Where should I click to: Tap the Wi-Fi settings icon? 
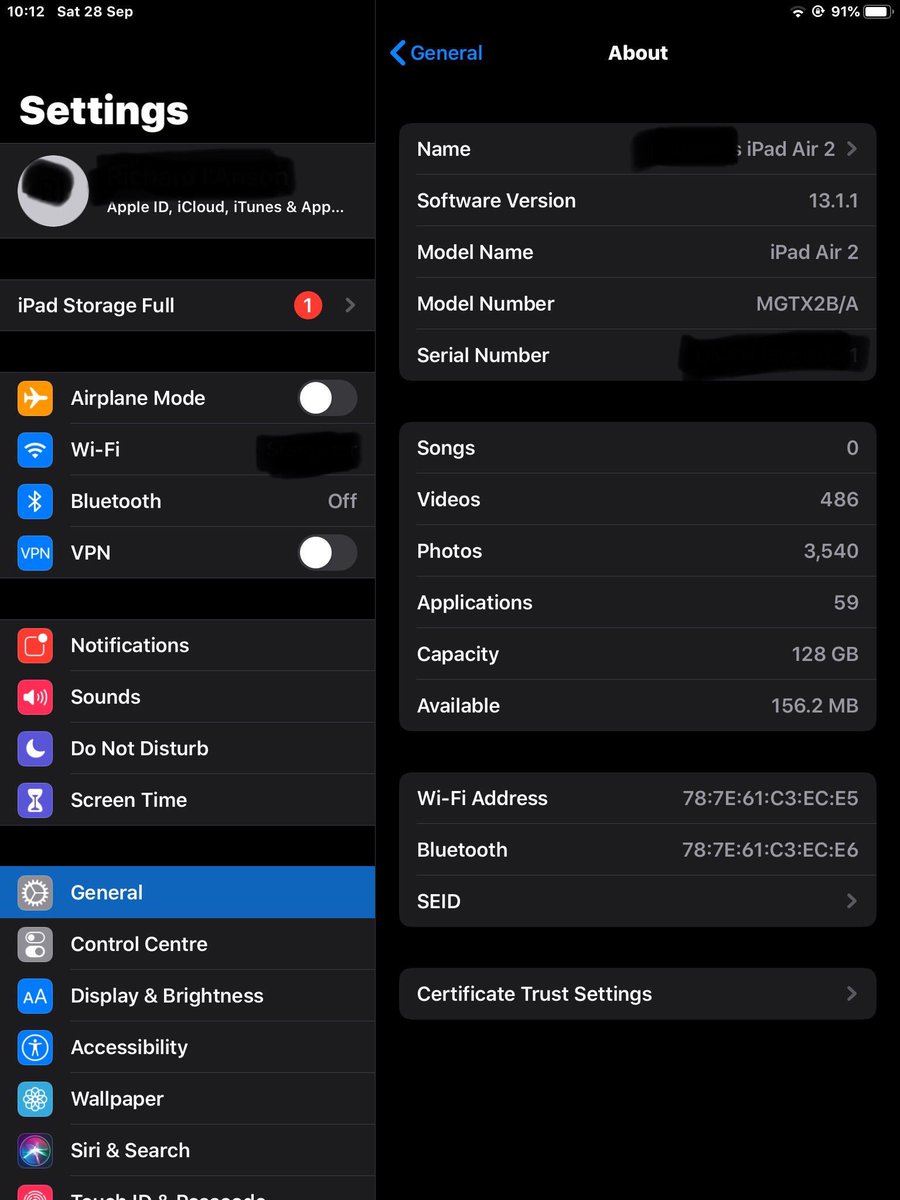(35, 450)
